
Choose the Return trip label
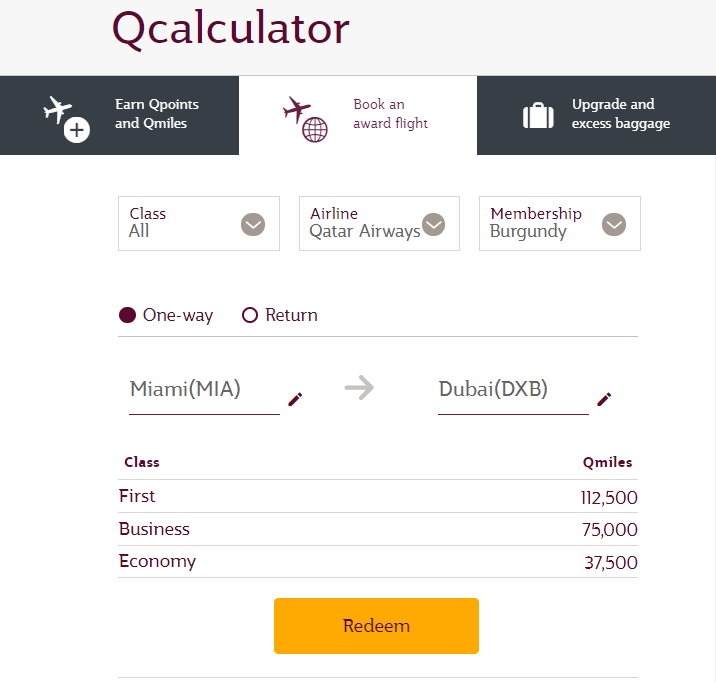(x=291, y=315)
